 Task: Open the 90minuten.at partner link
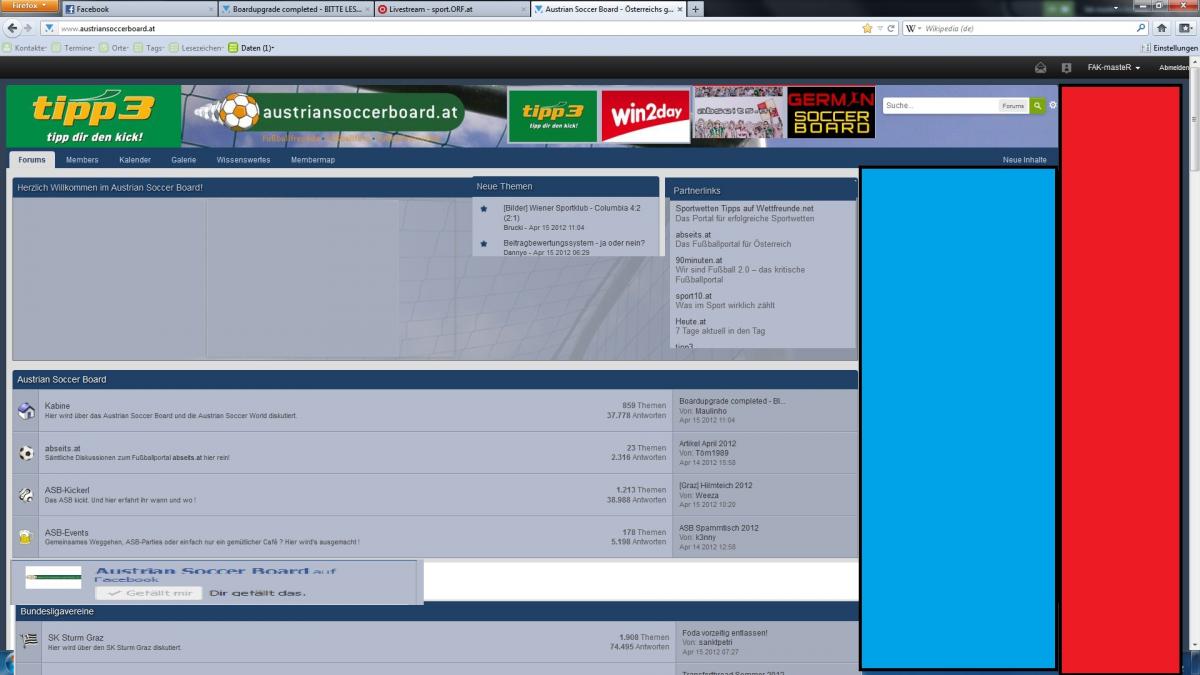(699, 260)
